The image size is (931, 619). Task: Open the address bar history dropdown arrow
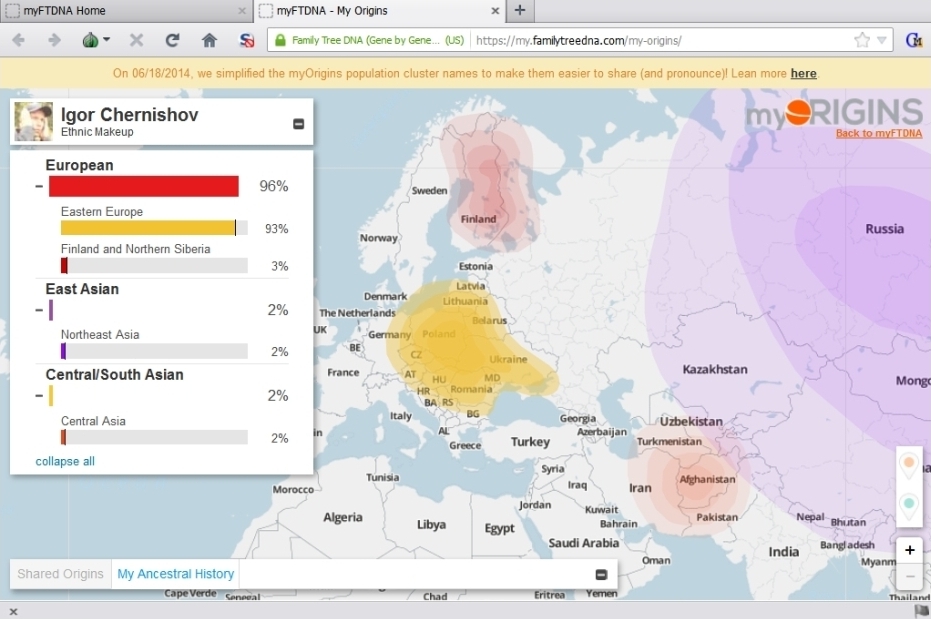(x=882, y=40)
